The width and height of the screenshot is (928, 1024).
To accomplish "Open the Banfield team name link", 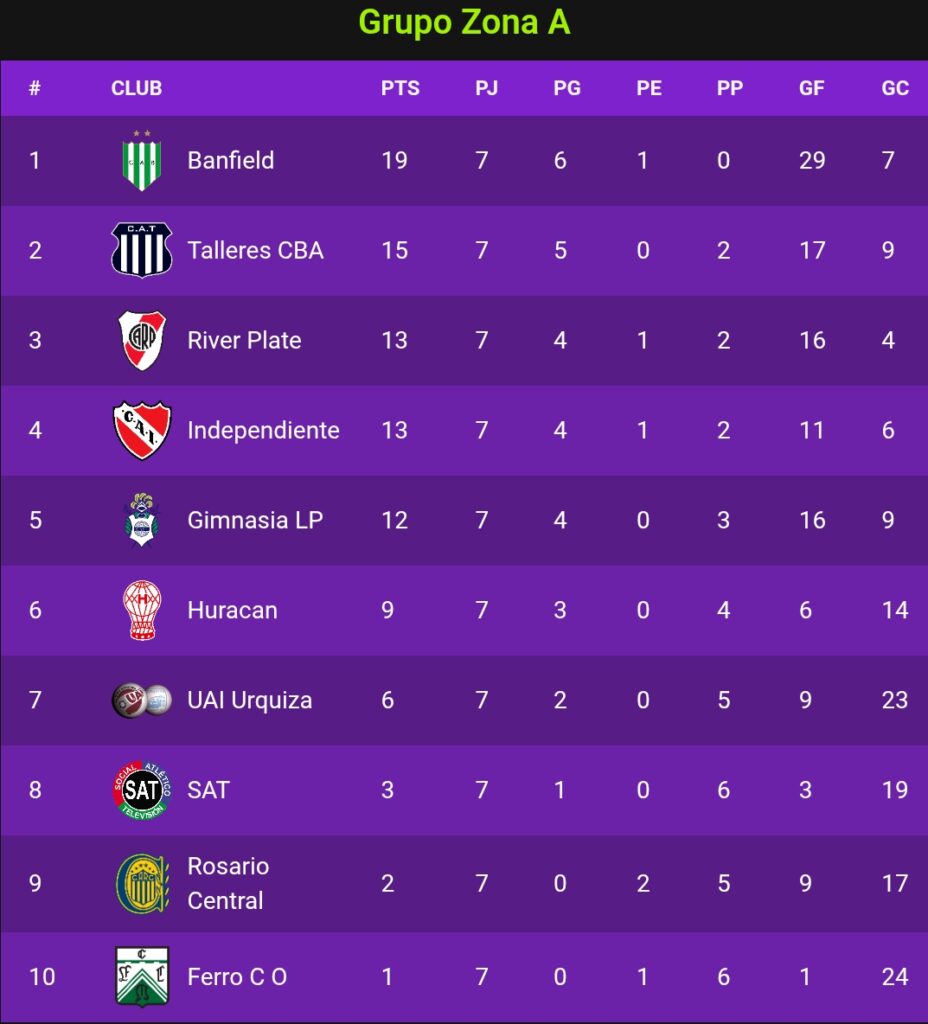I will (231, 161).
